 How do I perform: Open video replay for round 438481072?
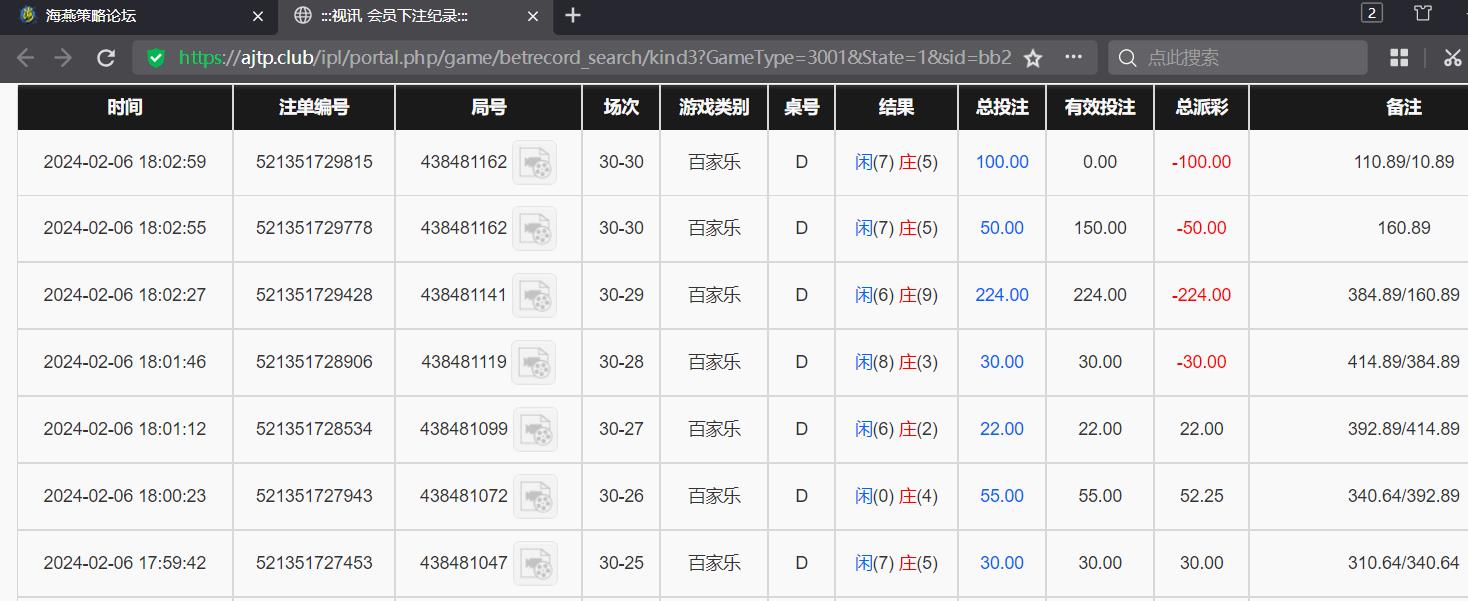coord(535,496)
